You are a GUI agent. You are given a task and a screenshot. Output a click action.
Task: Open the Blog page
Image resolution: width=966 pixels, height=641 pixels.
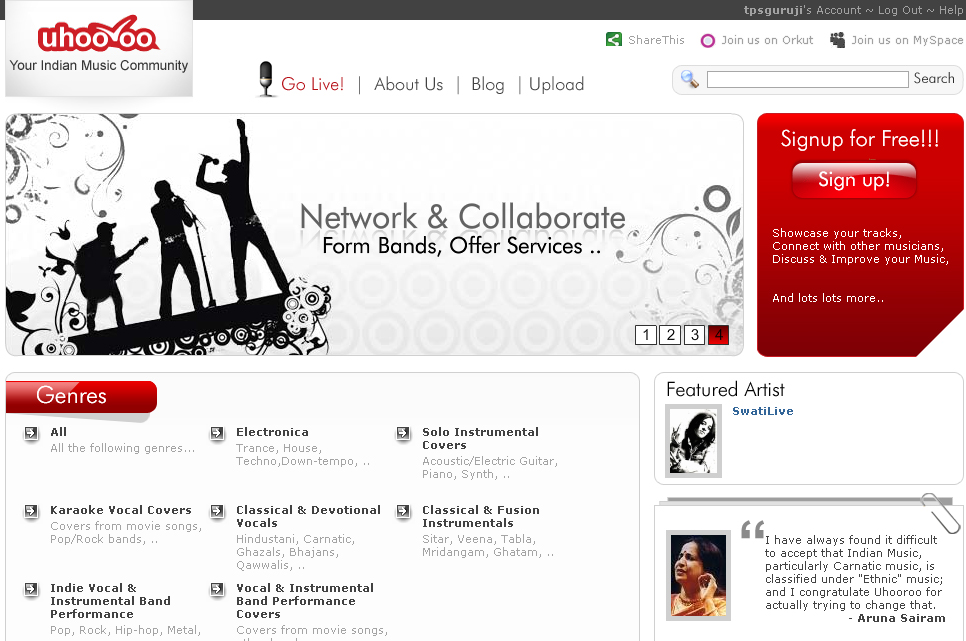coord(487,84)
